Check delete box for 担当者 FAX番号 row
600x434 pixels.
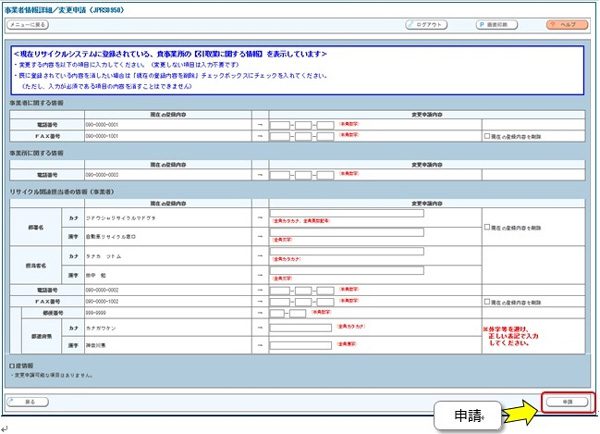coord(486,300)
